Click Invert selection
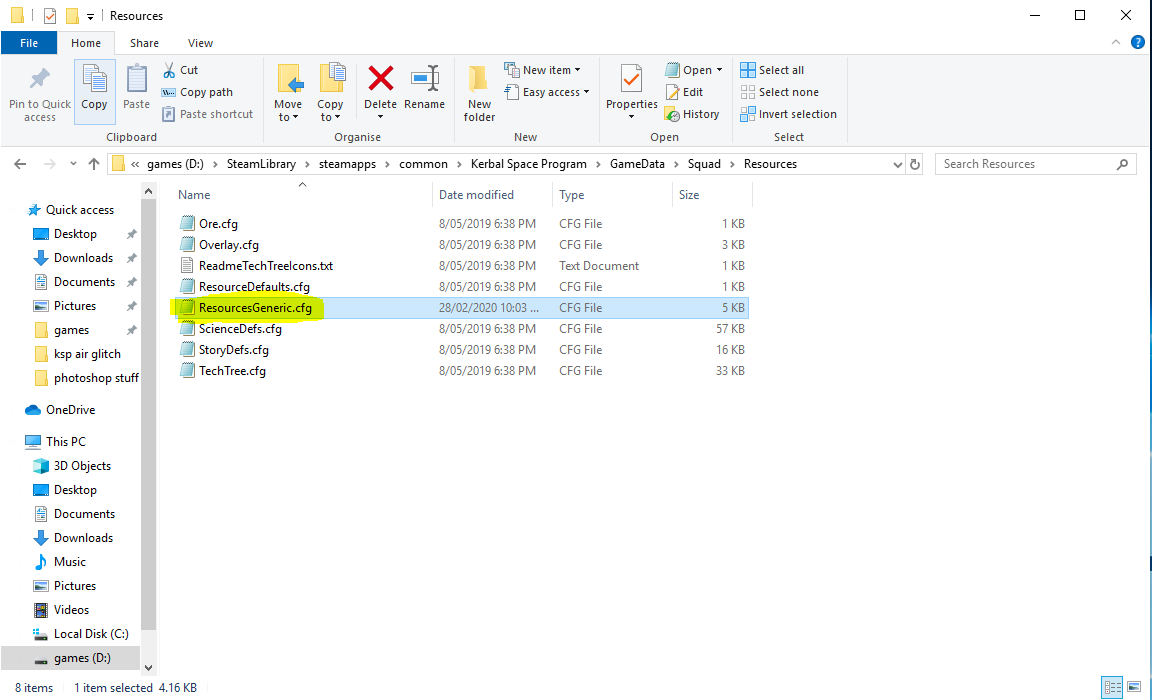The image size is (1152, 700). click(x=788, y=114)
